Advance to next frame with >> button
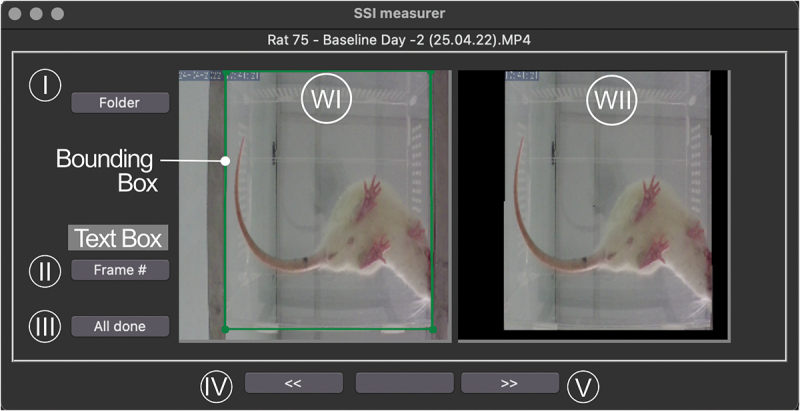This screenshot has height=411, width=800. click(x=510, y=383)
